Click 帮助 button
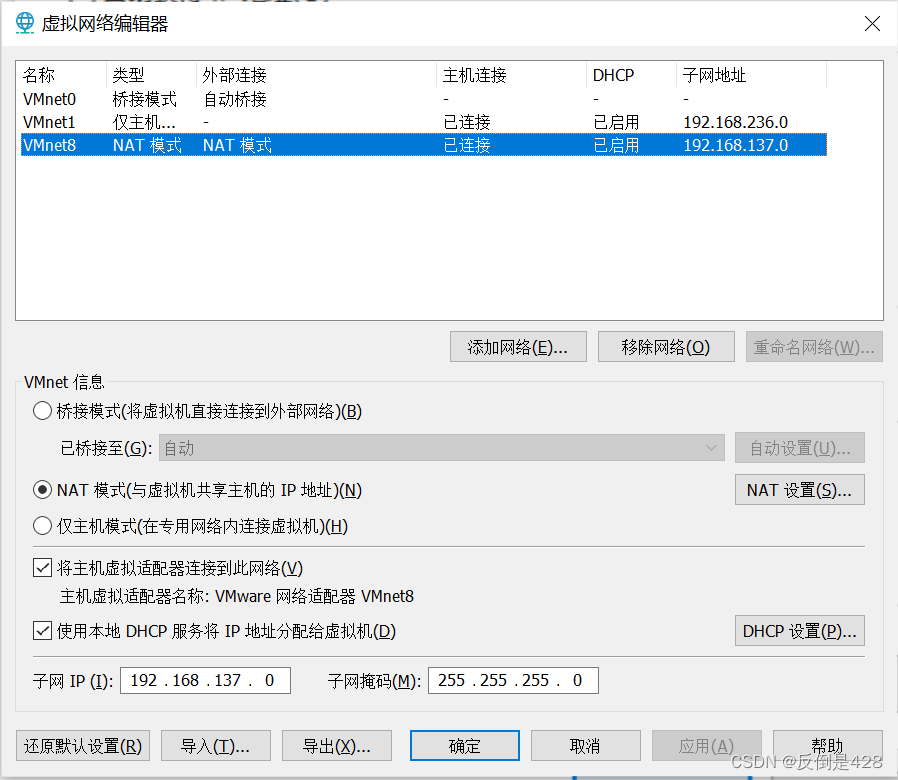The image size is (898, 780). coord(828,746)
